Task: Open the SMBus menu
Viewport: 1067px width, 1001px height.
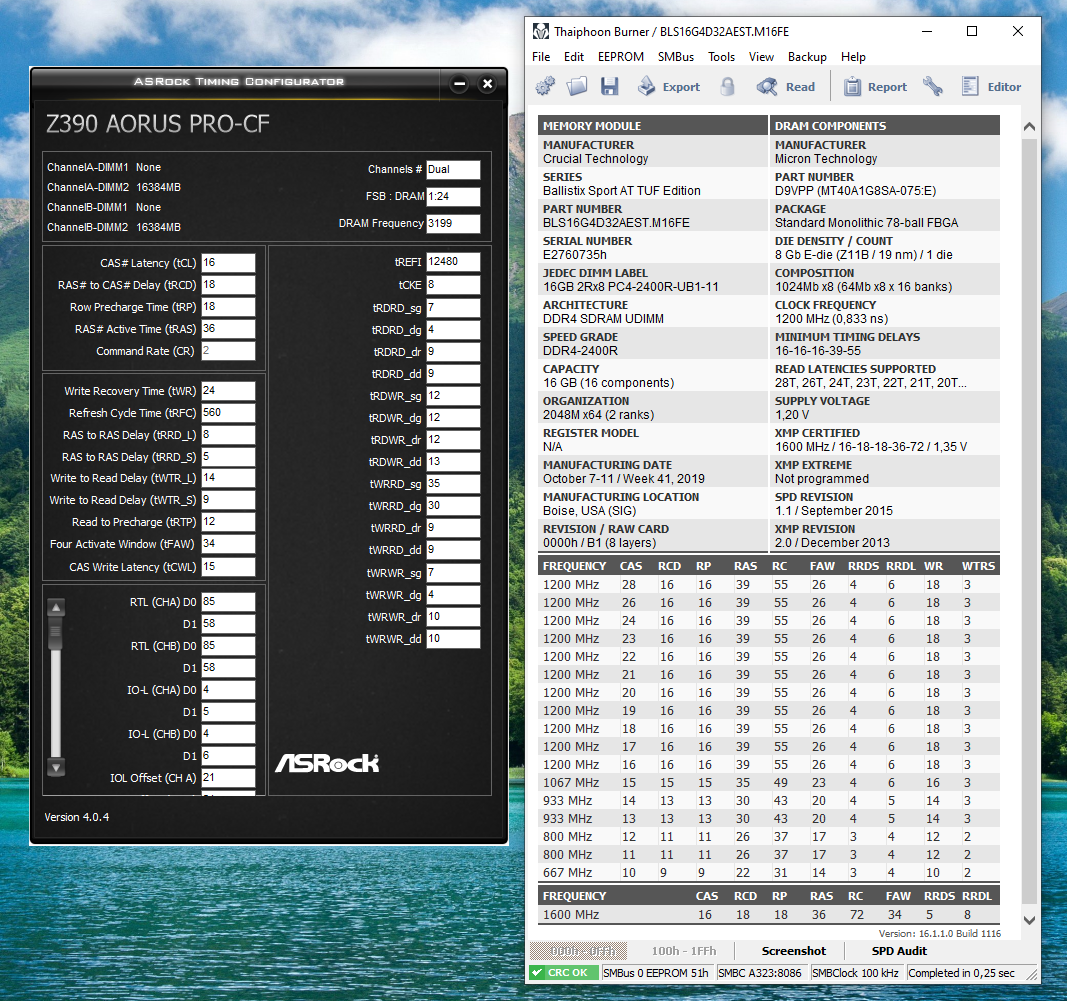Action: [679, 57]
